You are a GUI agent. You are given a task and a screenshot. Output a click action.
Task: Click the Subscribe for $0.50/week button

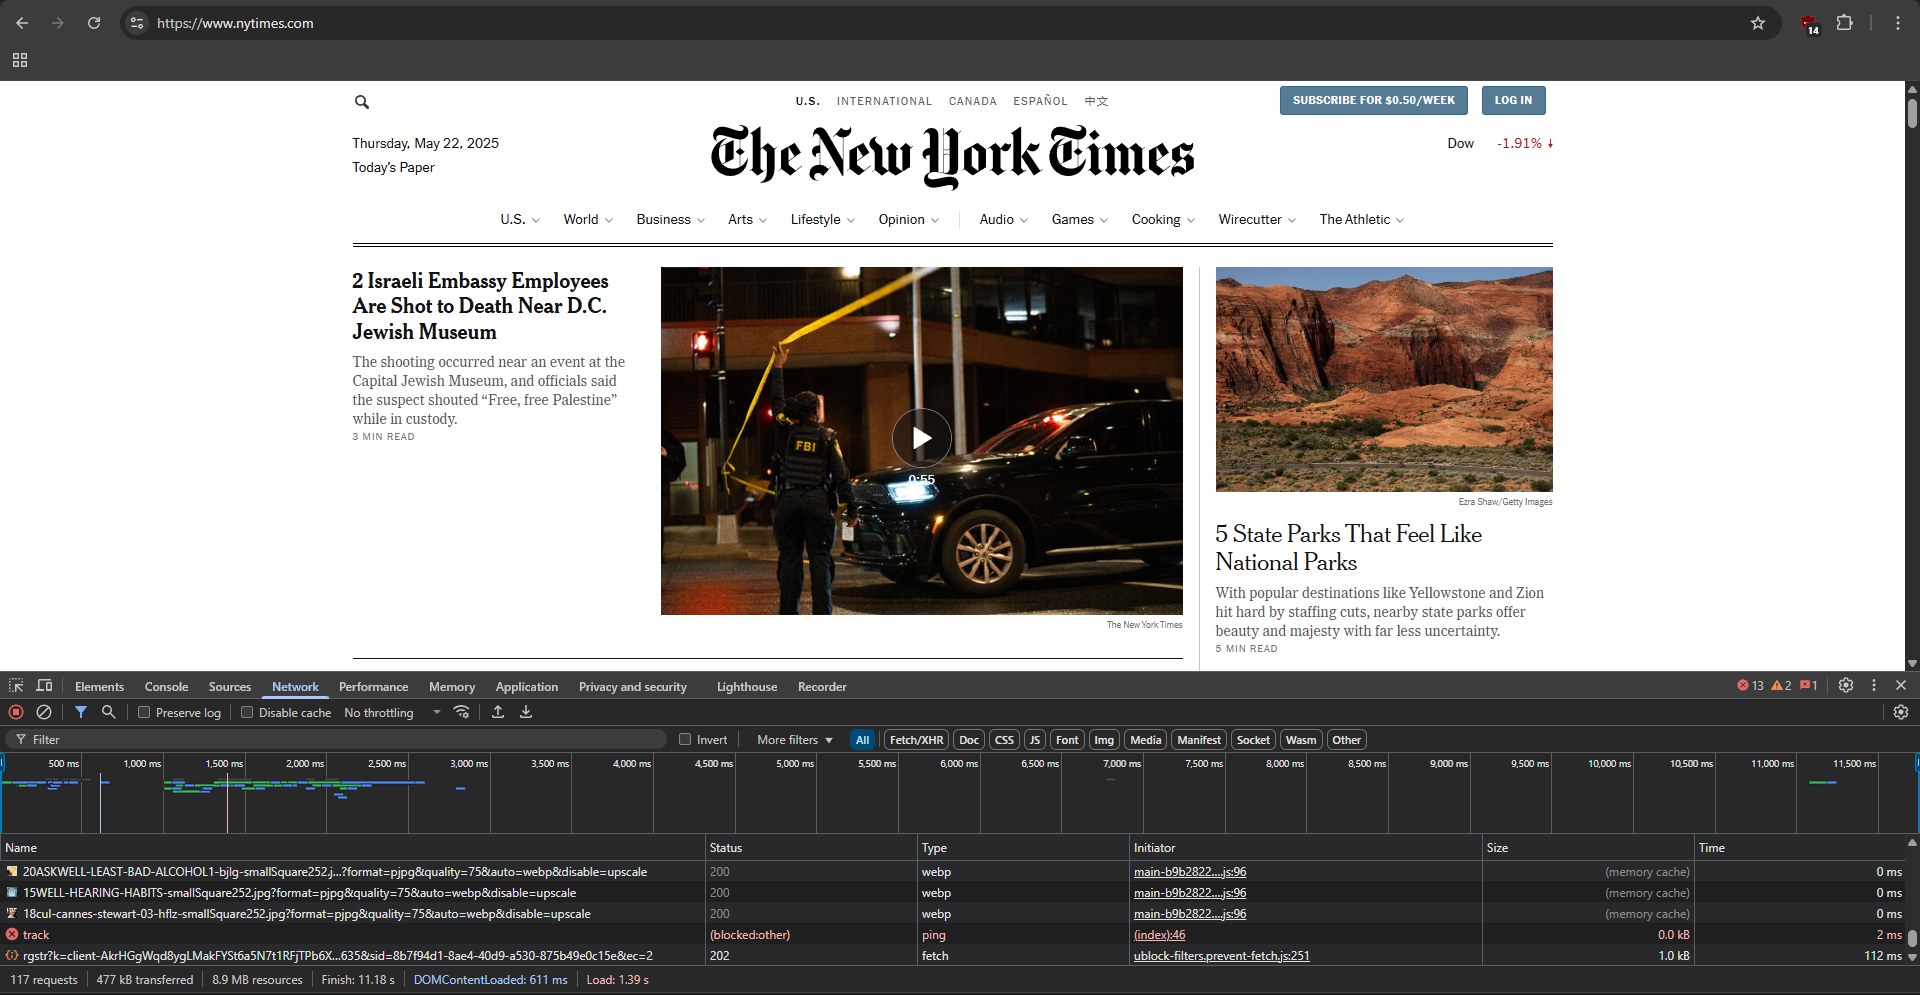tap(1373, 100)
